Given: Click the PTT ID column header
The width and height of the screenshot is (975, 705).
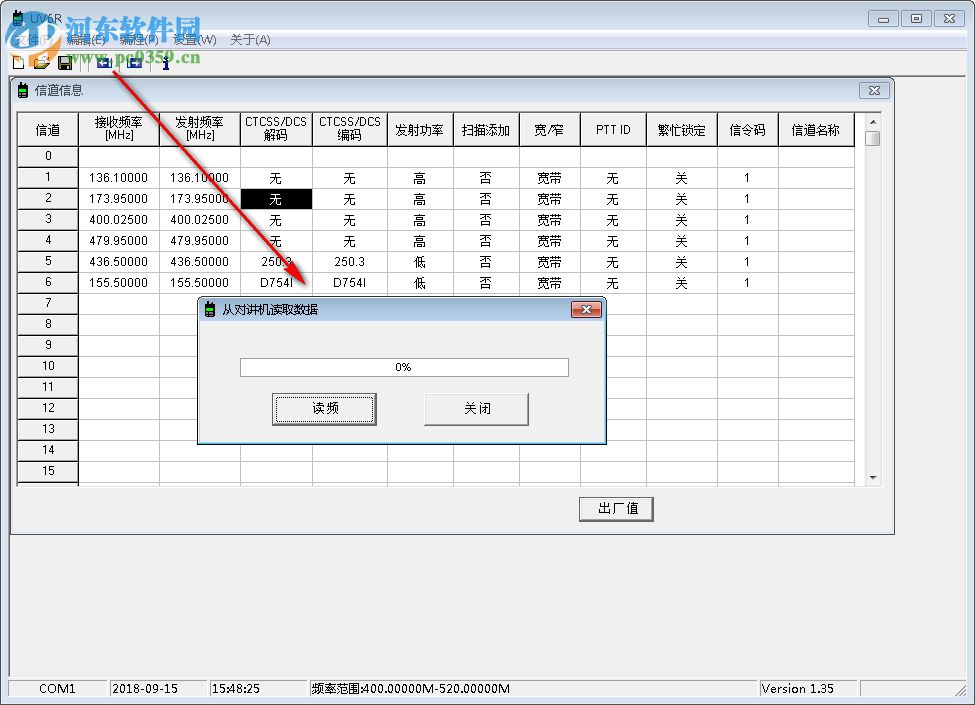Looking at the screenshot, I should point(613,129).
